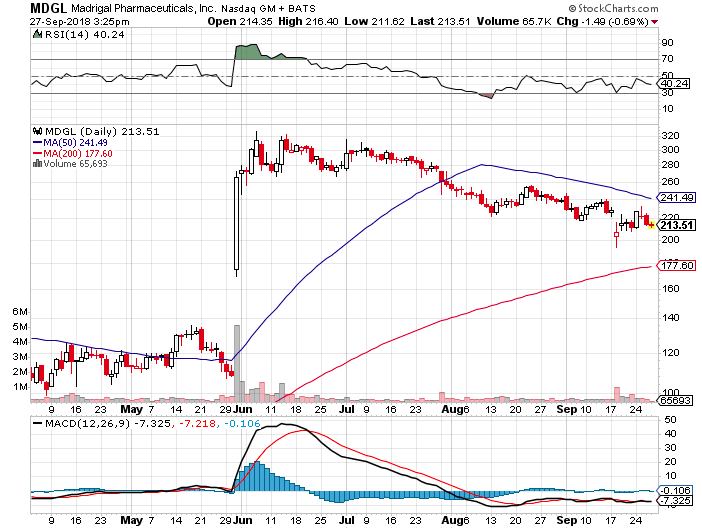
Task: Click the 90 level on RSI axis
Action: pyautogui.click(x=667, y=43)
